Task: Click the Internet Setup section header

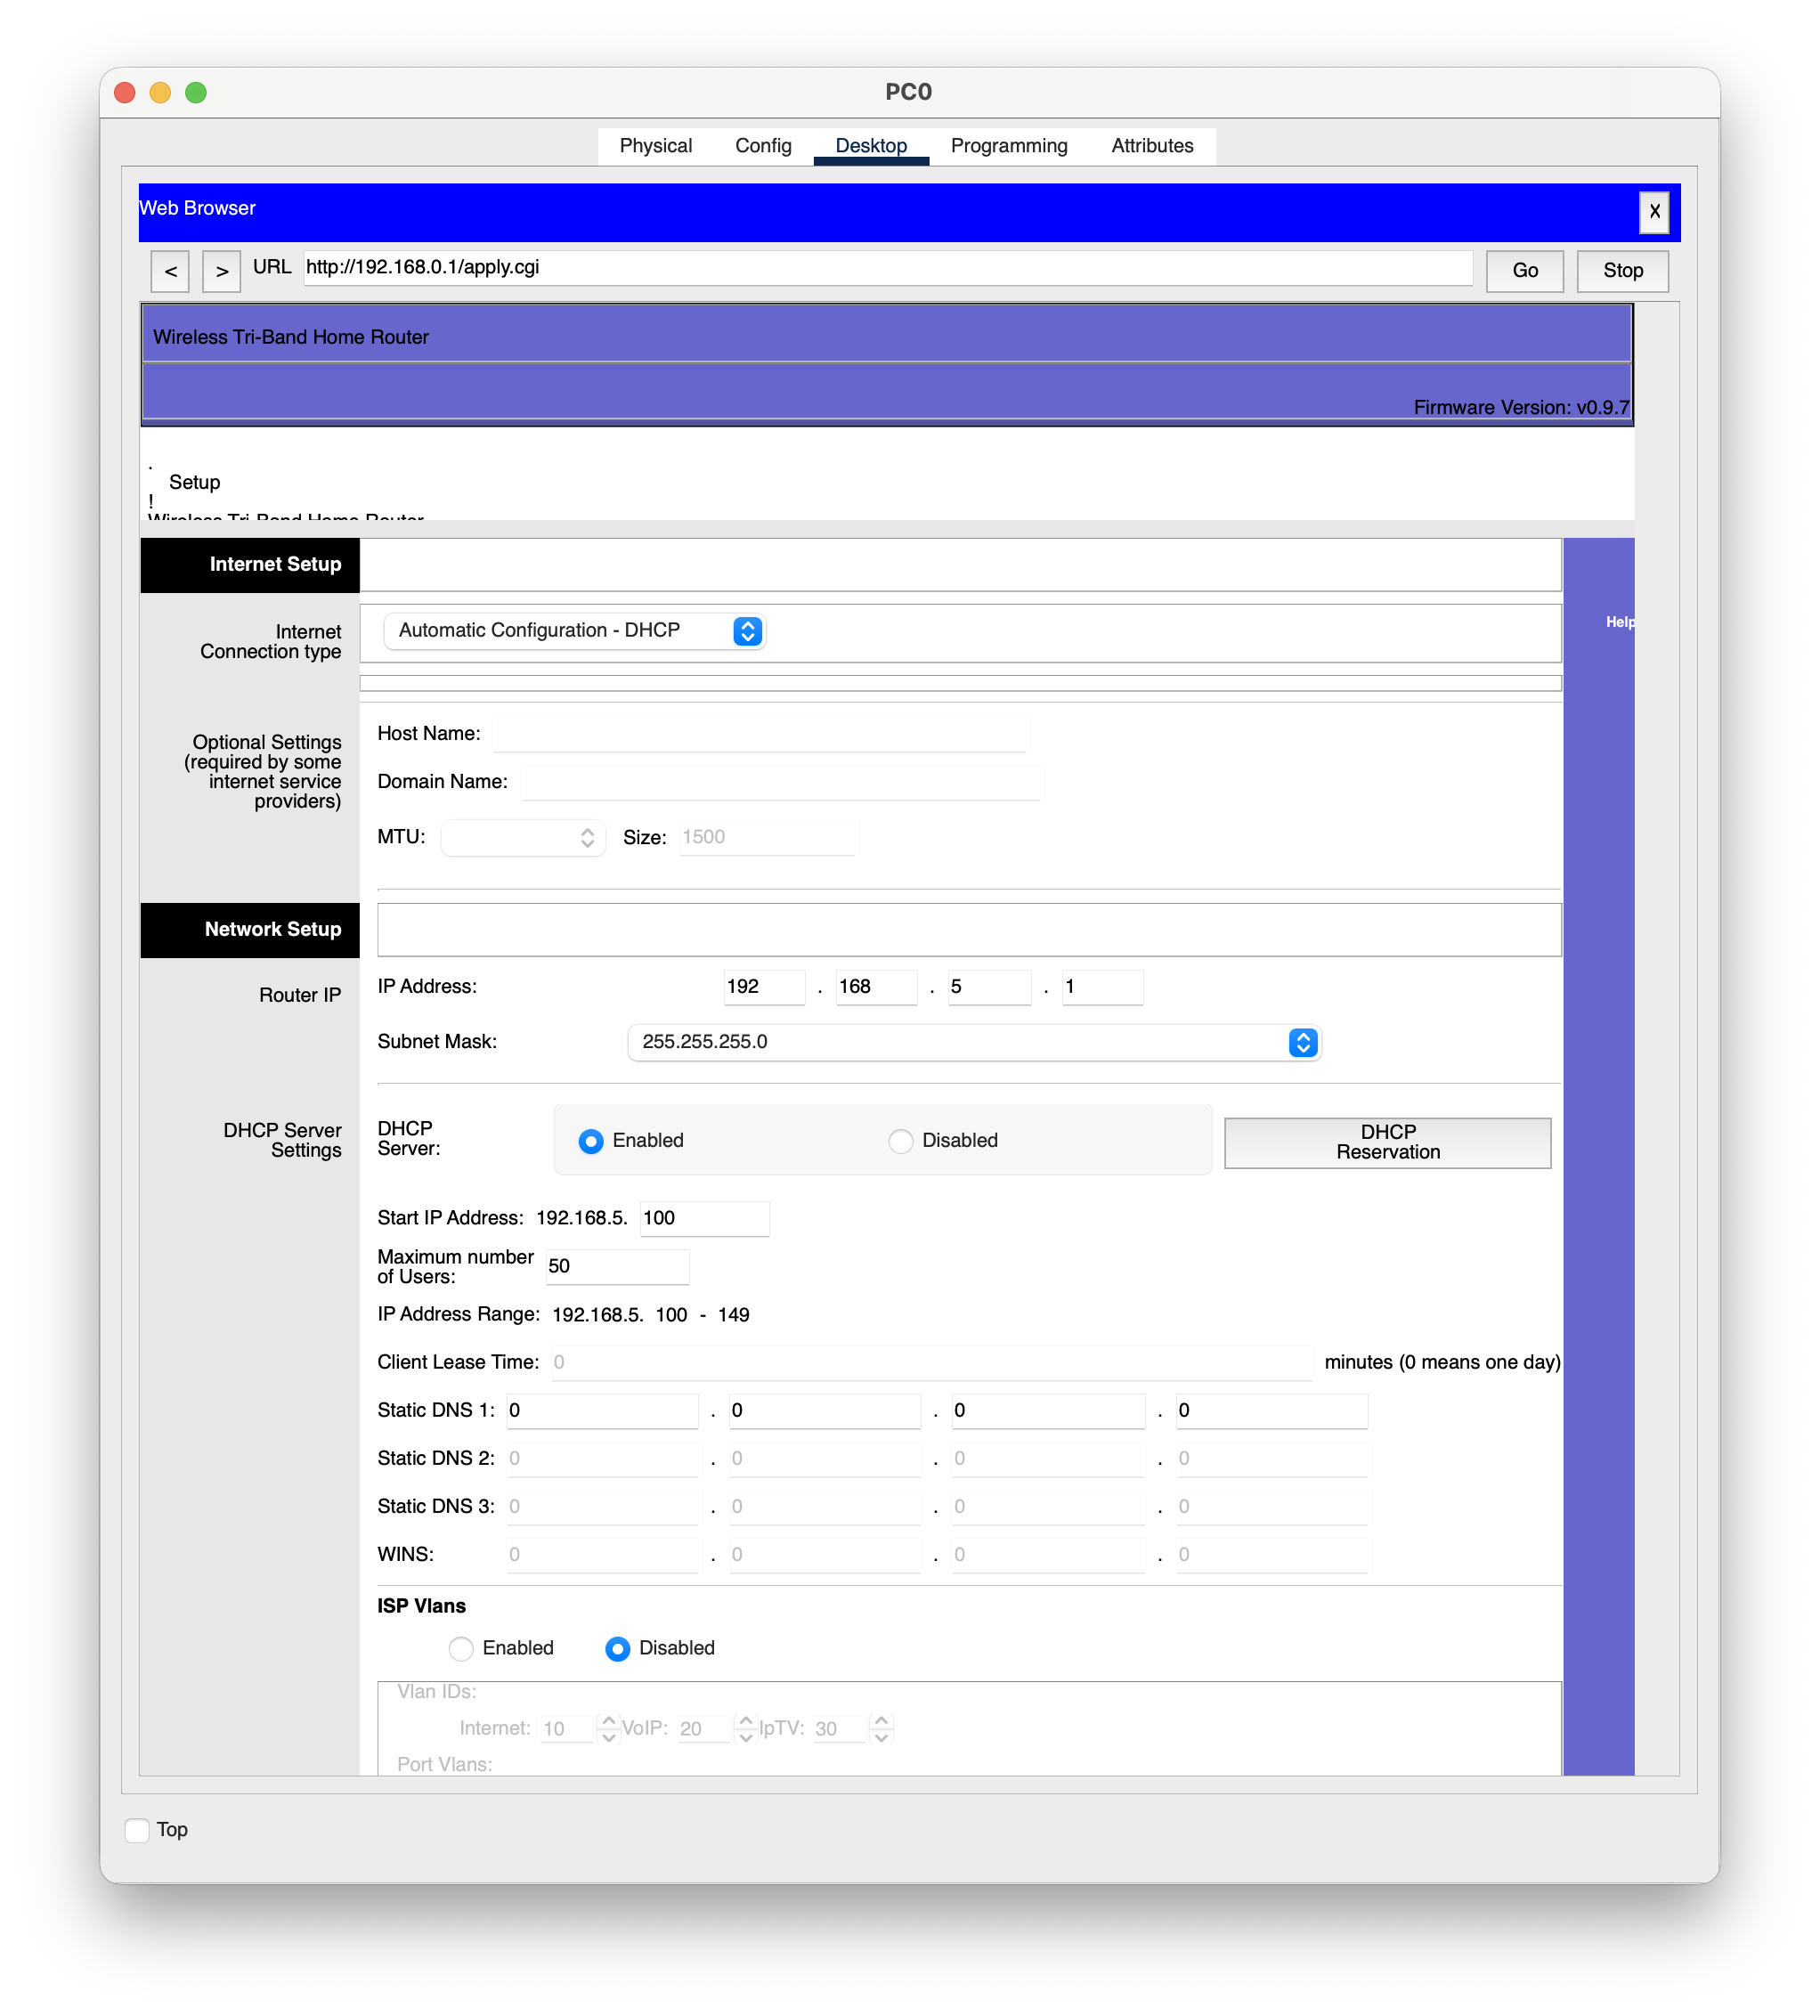Action: (250, 565)
